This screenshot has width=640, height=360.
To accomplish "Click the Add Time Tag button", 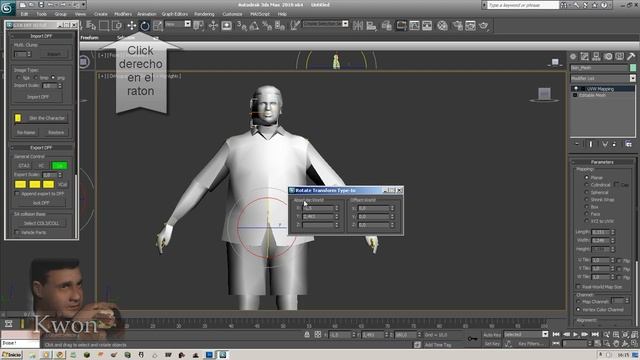I will [438, 345].
